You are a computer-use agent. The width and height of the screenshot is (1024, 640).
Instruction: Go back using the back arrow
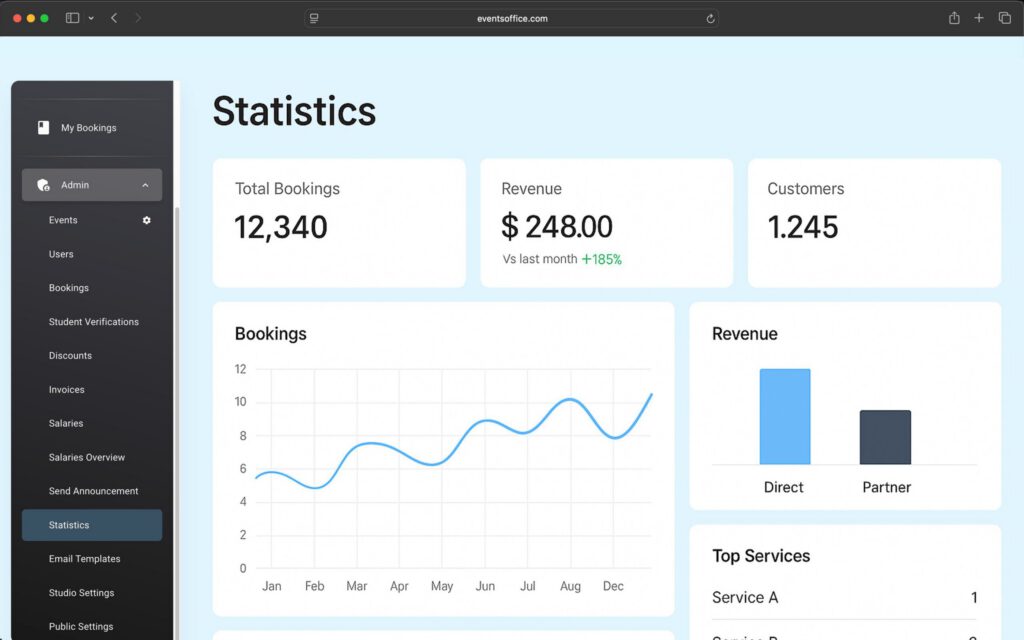click(x=113, y=17)
